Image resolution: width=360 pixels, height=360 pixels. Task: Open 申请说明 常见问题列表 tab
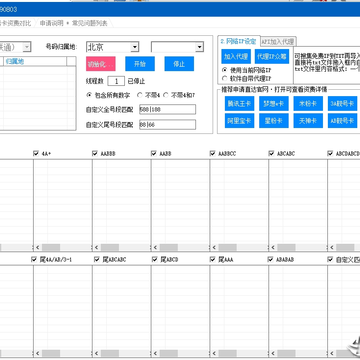click(73, 23)
